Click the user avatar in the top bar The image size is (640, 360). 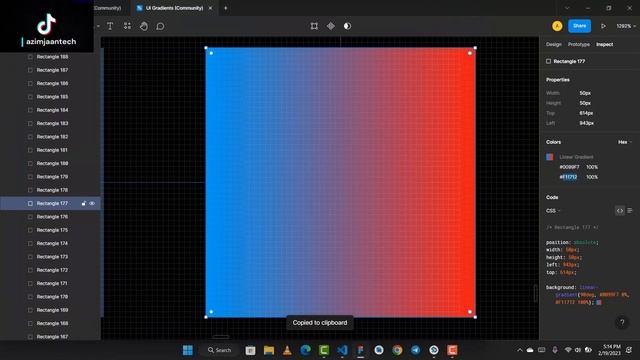(557, 26)
